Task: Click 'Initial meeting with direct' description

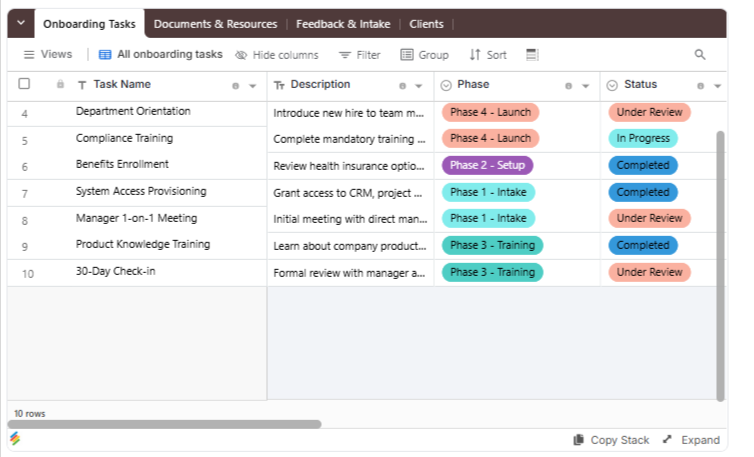Action: tap(350, 219)
